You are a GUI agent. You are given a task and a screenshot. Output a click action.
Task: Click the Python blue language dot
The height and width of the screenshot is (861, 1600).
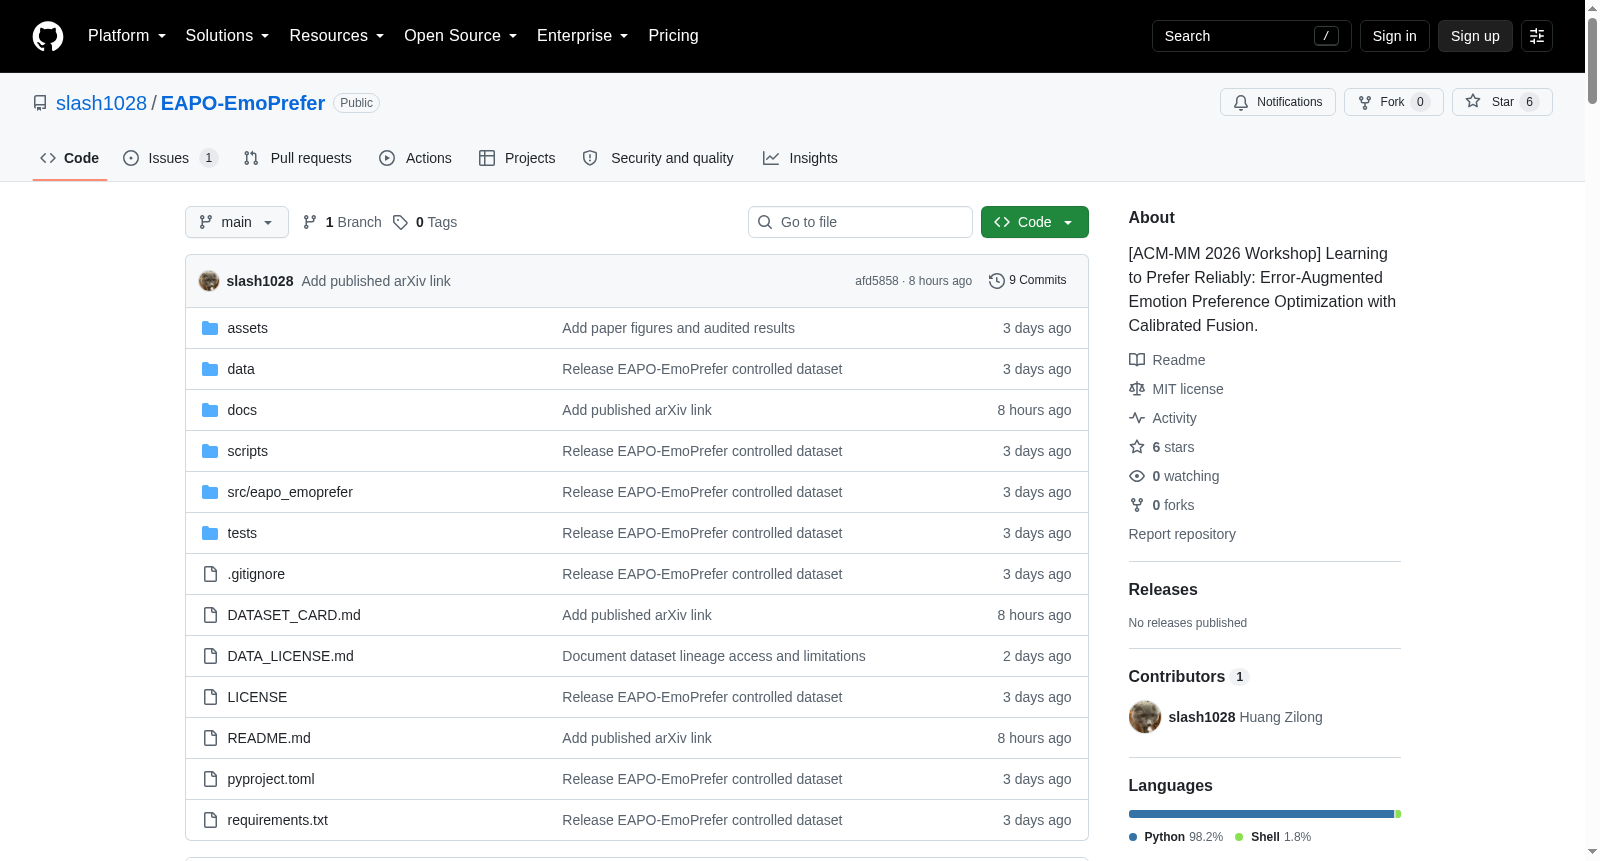pyautogui.click(x=1133, y=837)
